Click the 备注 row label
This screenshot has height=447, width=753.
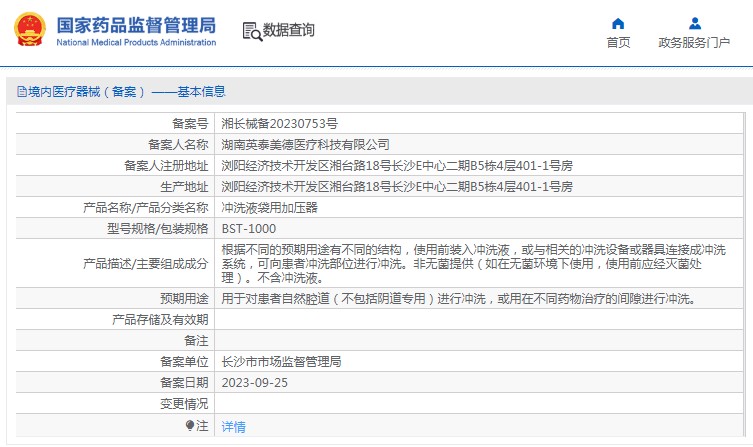196,341
